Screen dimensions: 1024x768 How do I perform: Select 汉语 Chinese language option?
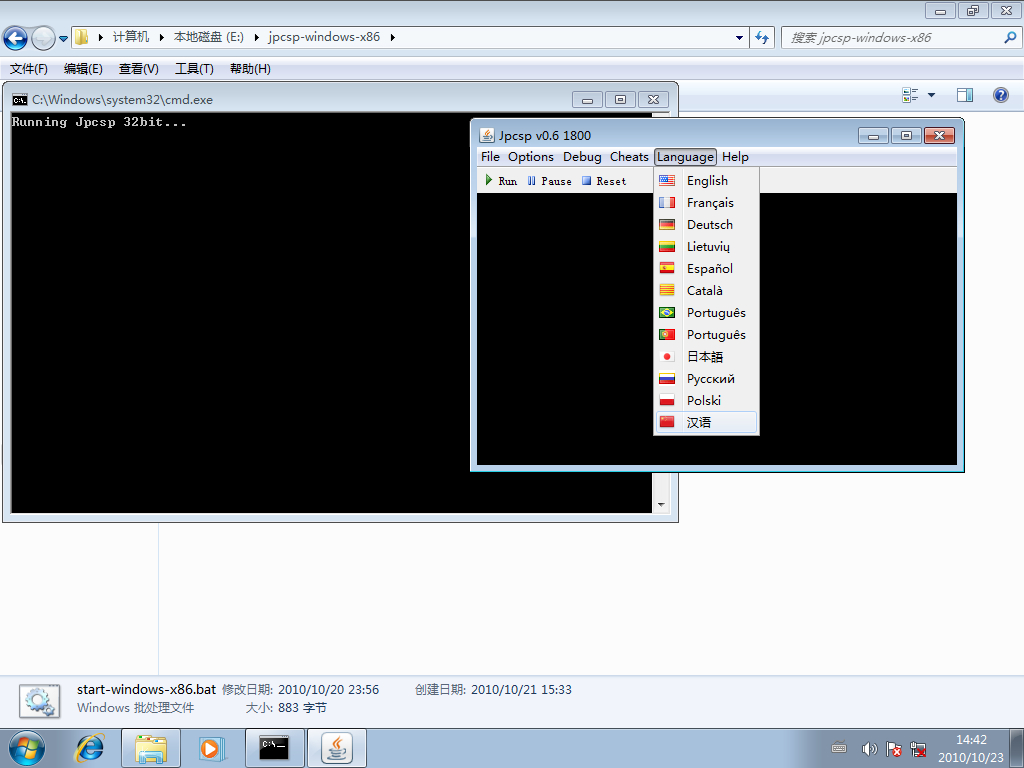tap(706, 423)
